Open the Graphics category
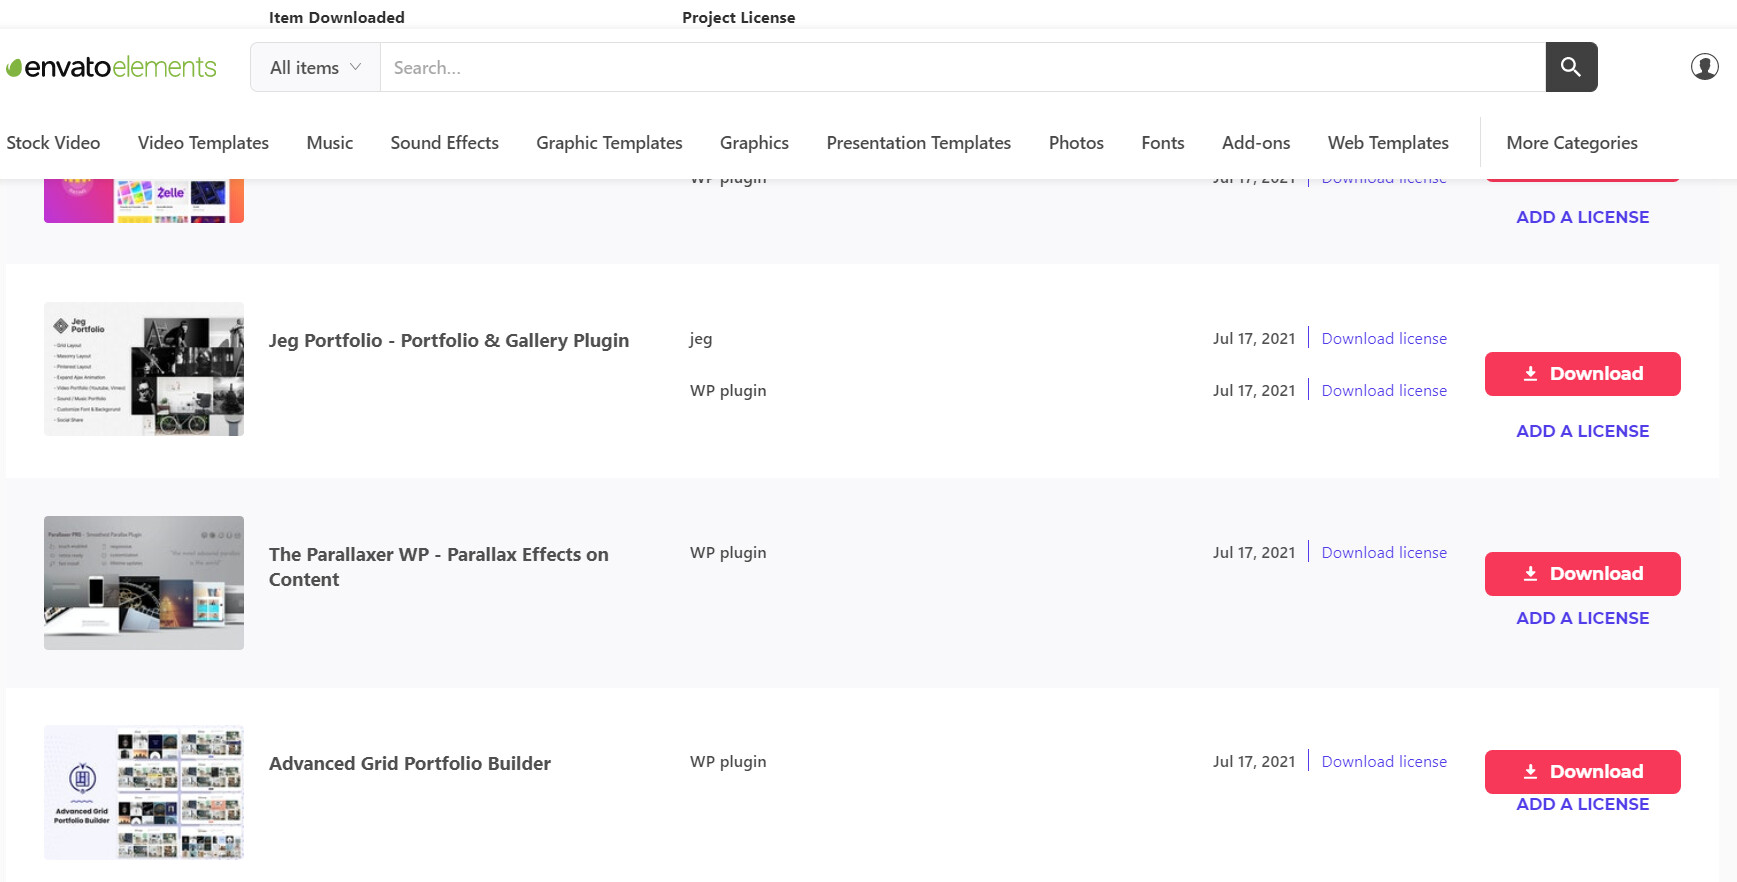Screen dimensions: 1737x882 click(754, 143)
